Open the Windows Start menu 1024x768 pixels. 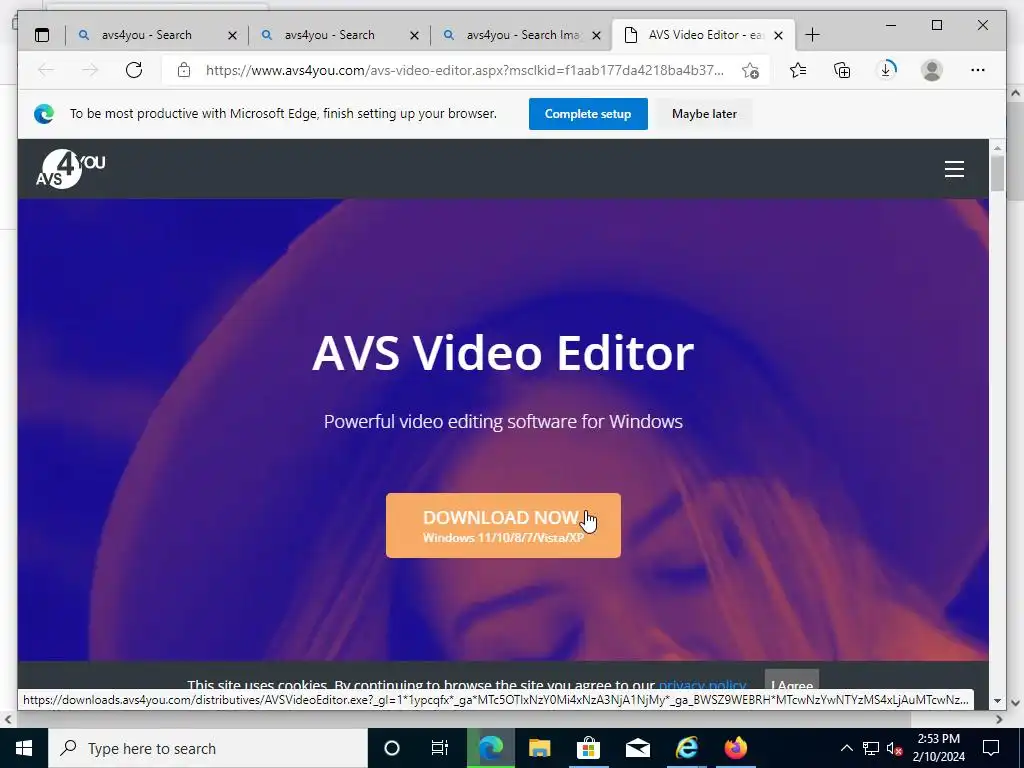click(24, 748)
